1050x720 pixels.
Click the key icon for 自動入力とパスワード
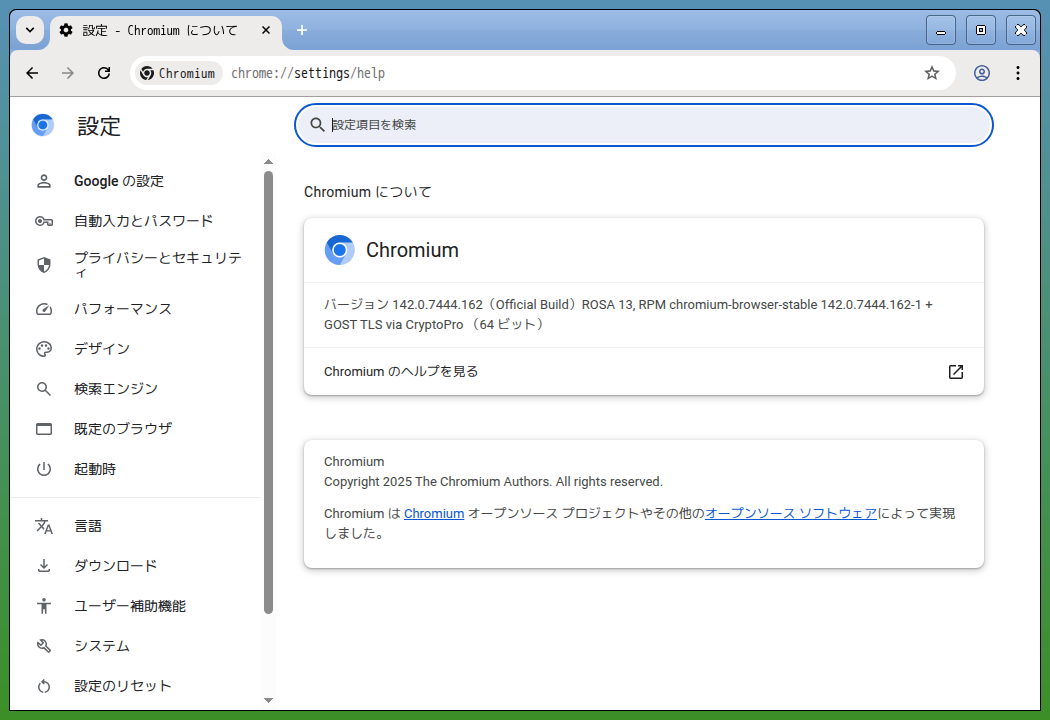pyautogui.click(x=44, y=221)
